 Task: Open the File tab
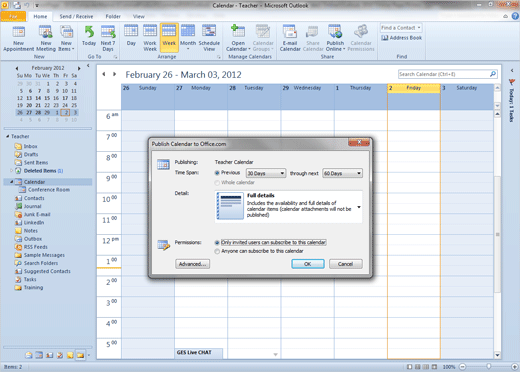pyautogui.click(x=13, y=16)
